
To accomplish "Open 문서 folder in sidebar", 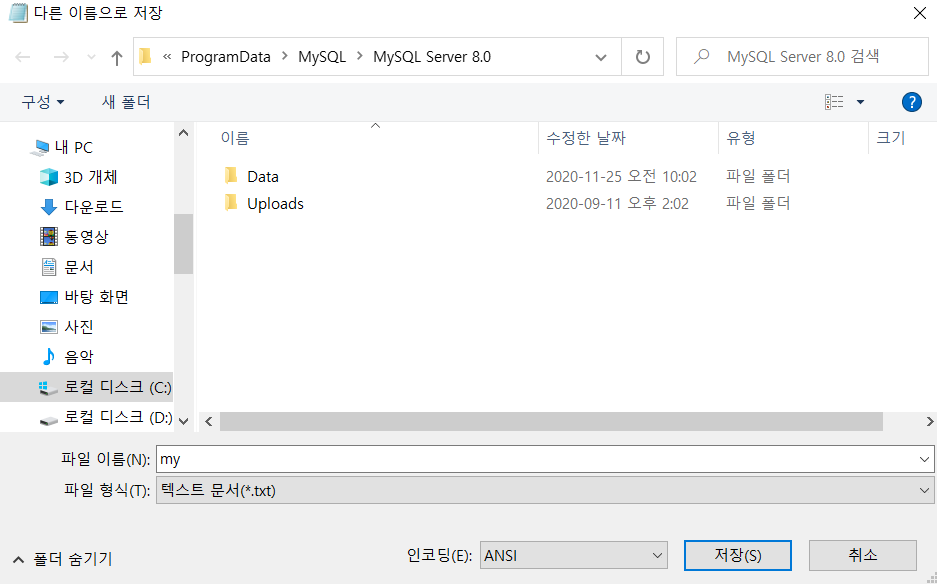I will coord(67,267).
